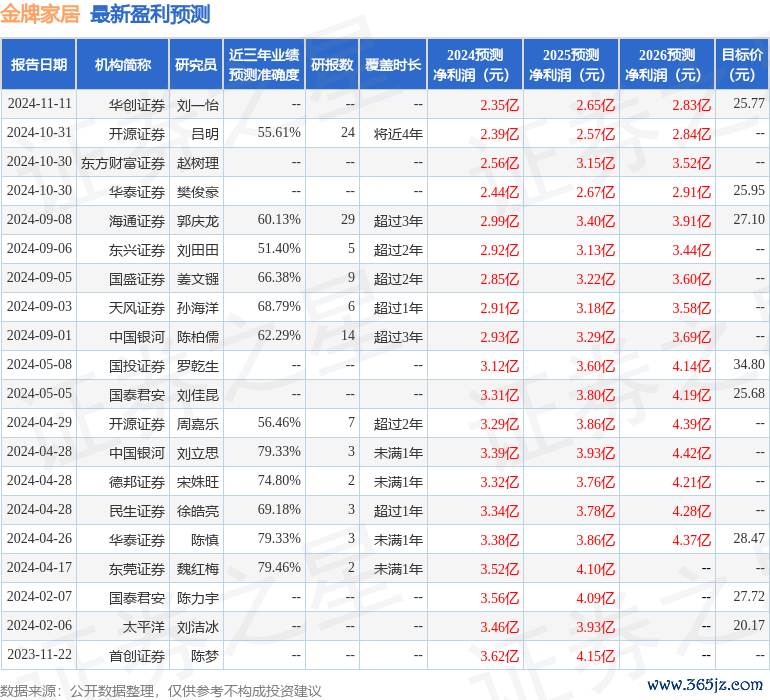Click accuracy value 60.13%
The width and height of the screenshot is (770, 700).
pos(279,220)
